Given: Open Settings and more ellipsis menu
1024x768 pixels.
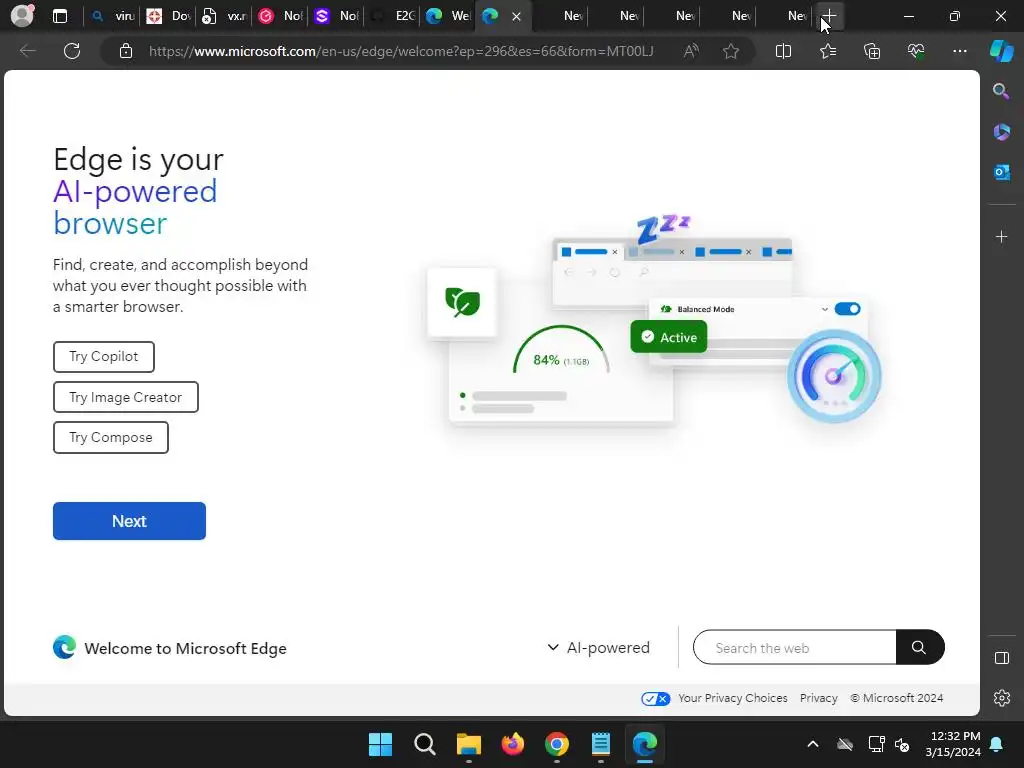Looking at the screenshot, I should [959, 51].
